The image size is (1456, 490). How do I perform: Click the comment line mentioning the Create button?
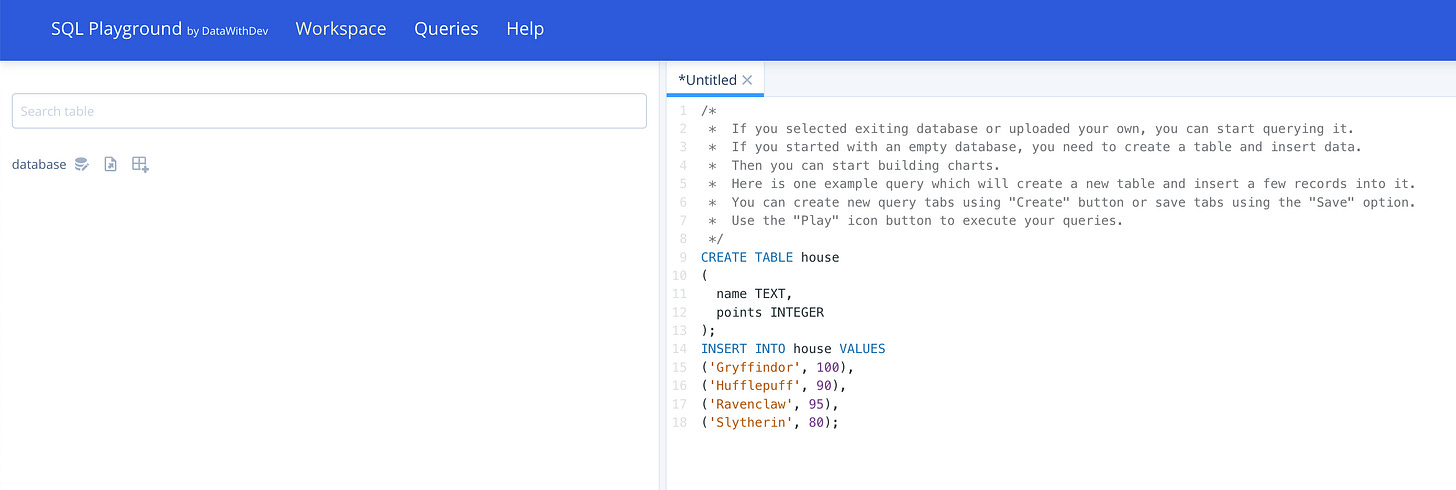click(1062, 202)
